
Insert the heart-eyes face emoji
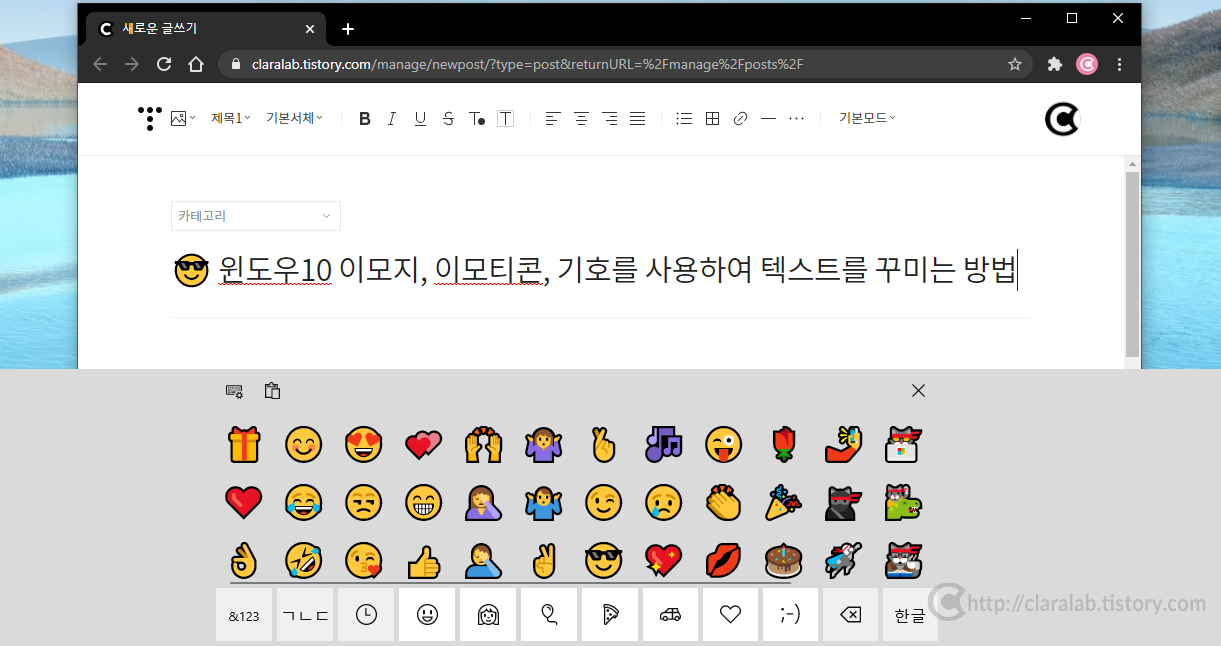tap(364, 444)
